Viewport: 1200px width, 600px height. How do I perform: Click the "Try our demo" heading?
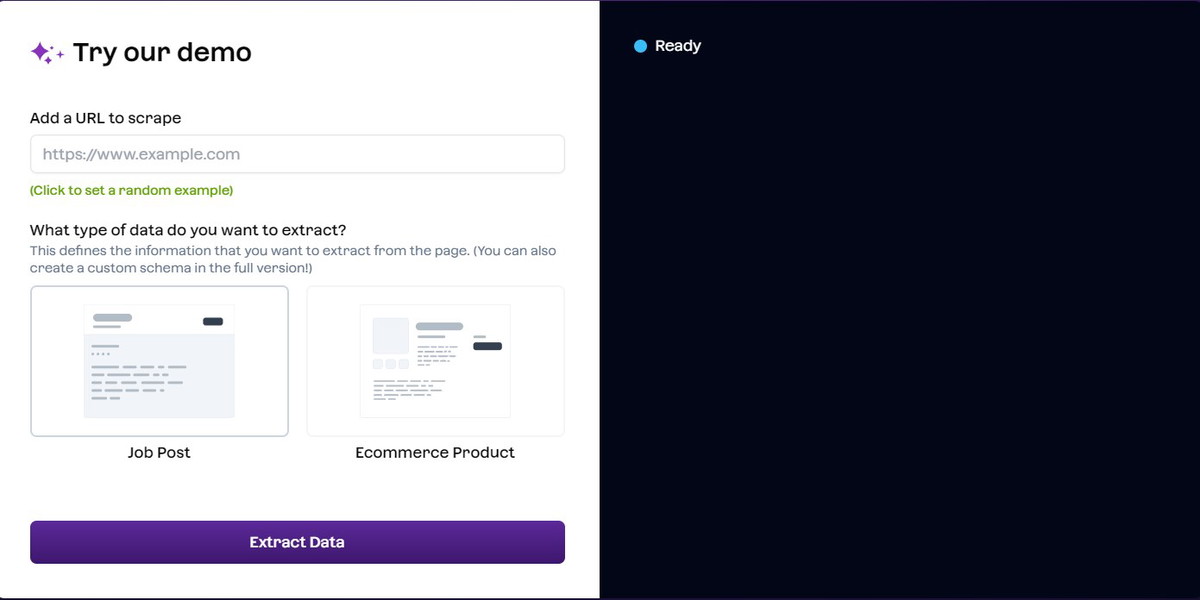(162, 52)
